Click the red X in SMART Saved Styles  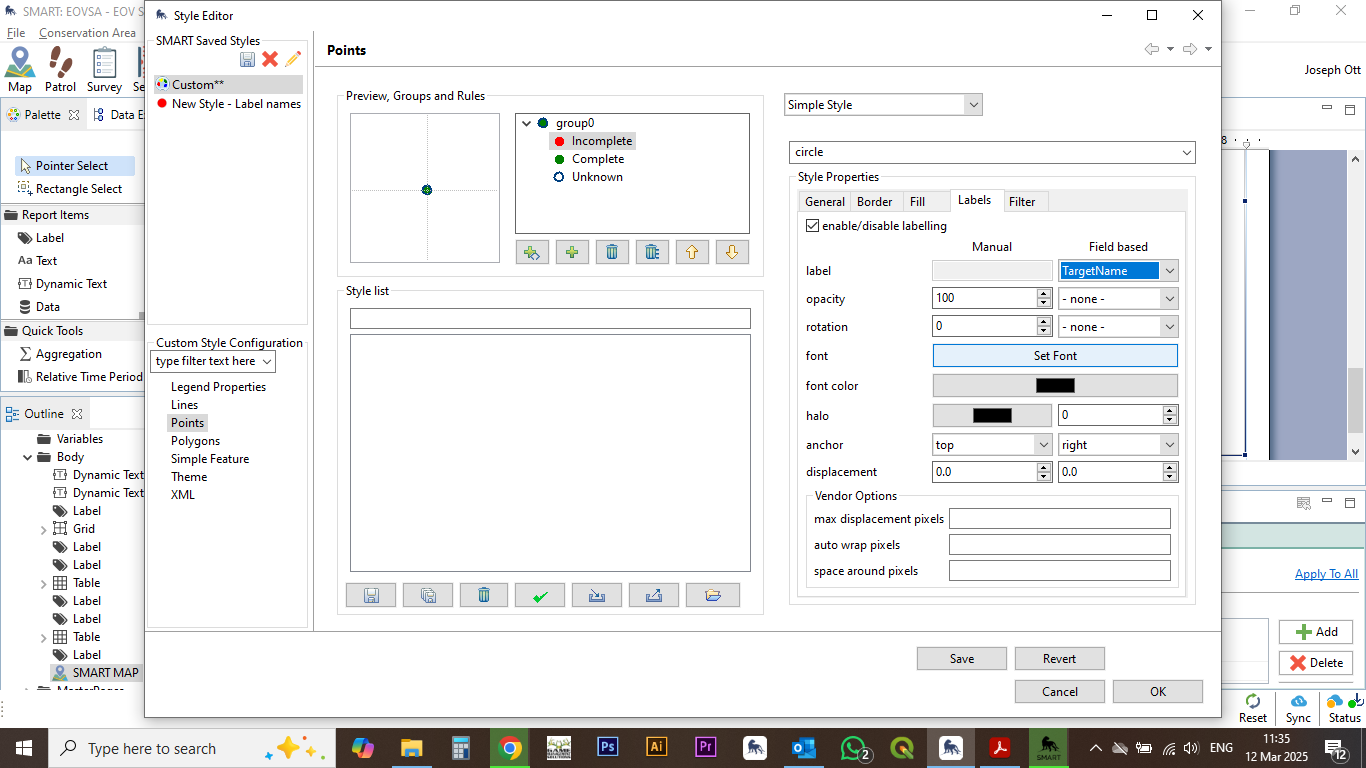[270, 60]
